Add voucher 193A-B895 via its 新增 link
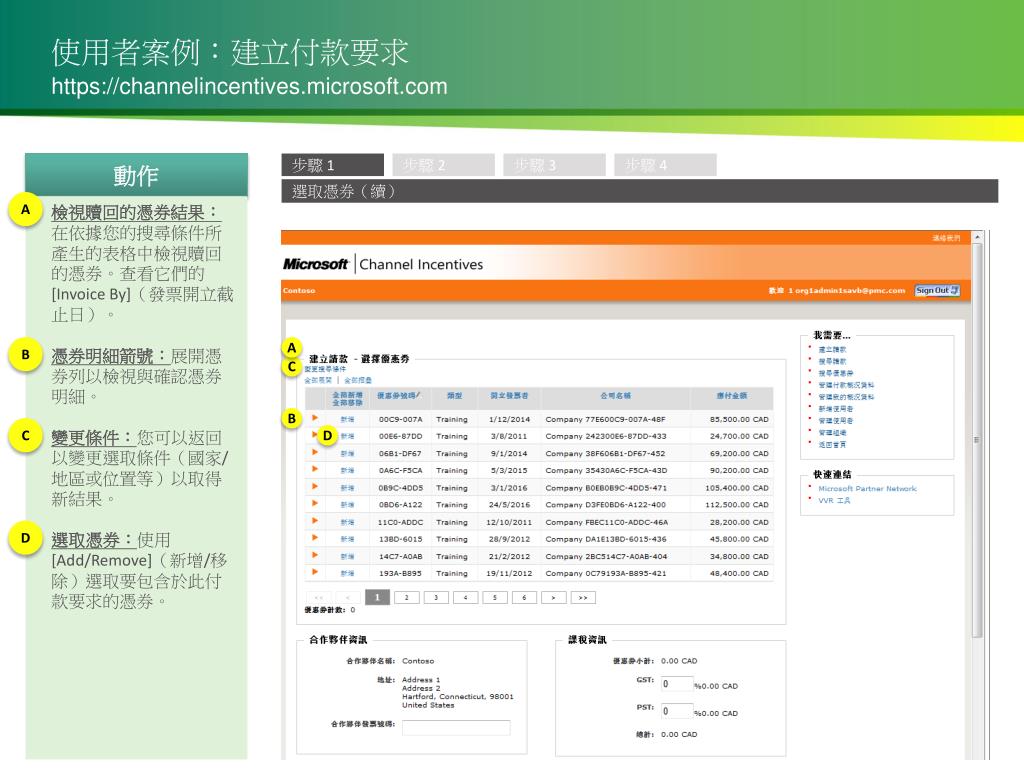This screenshot has width=1024, height=768. 347,573
